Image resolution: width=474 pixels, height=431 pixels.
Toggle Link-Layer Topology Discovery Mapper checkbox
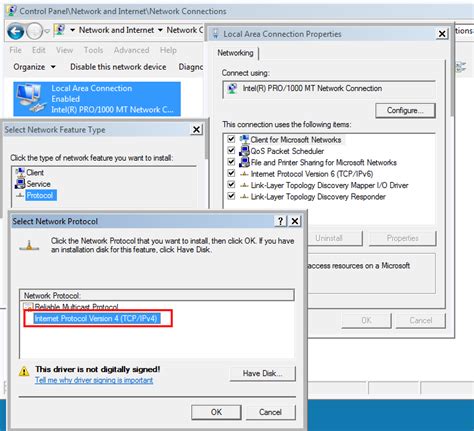pyautogui.click(x=231, y=184)
